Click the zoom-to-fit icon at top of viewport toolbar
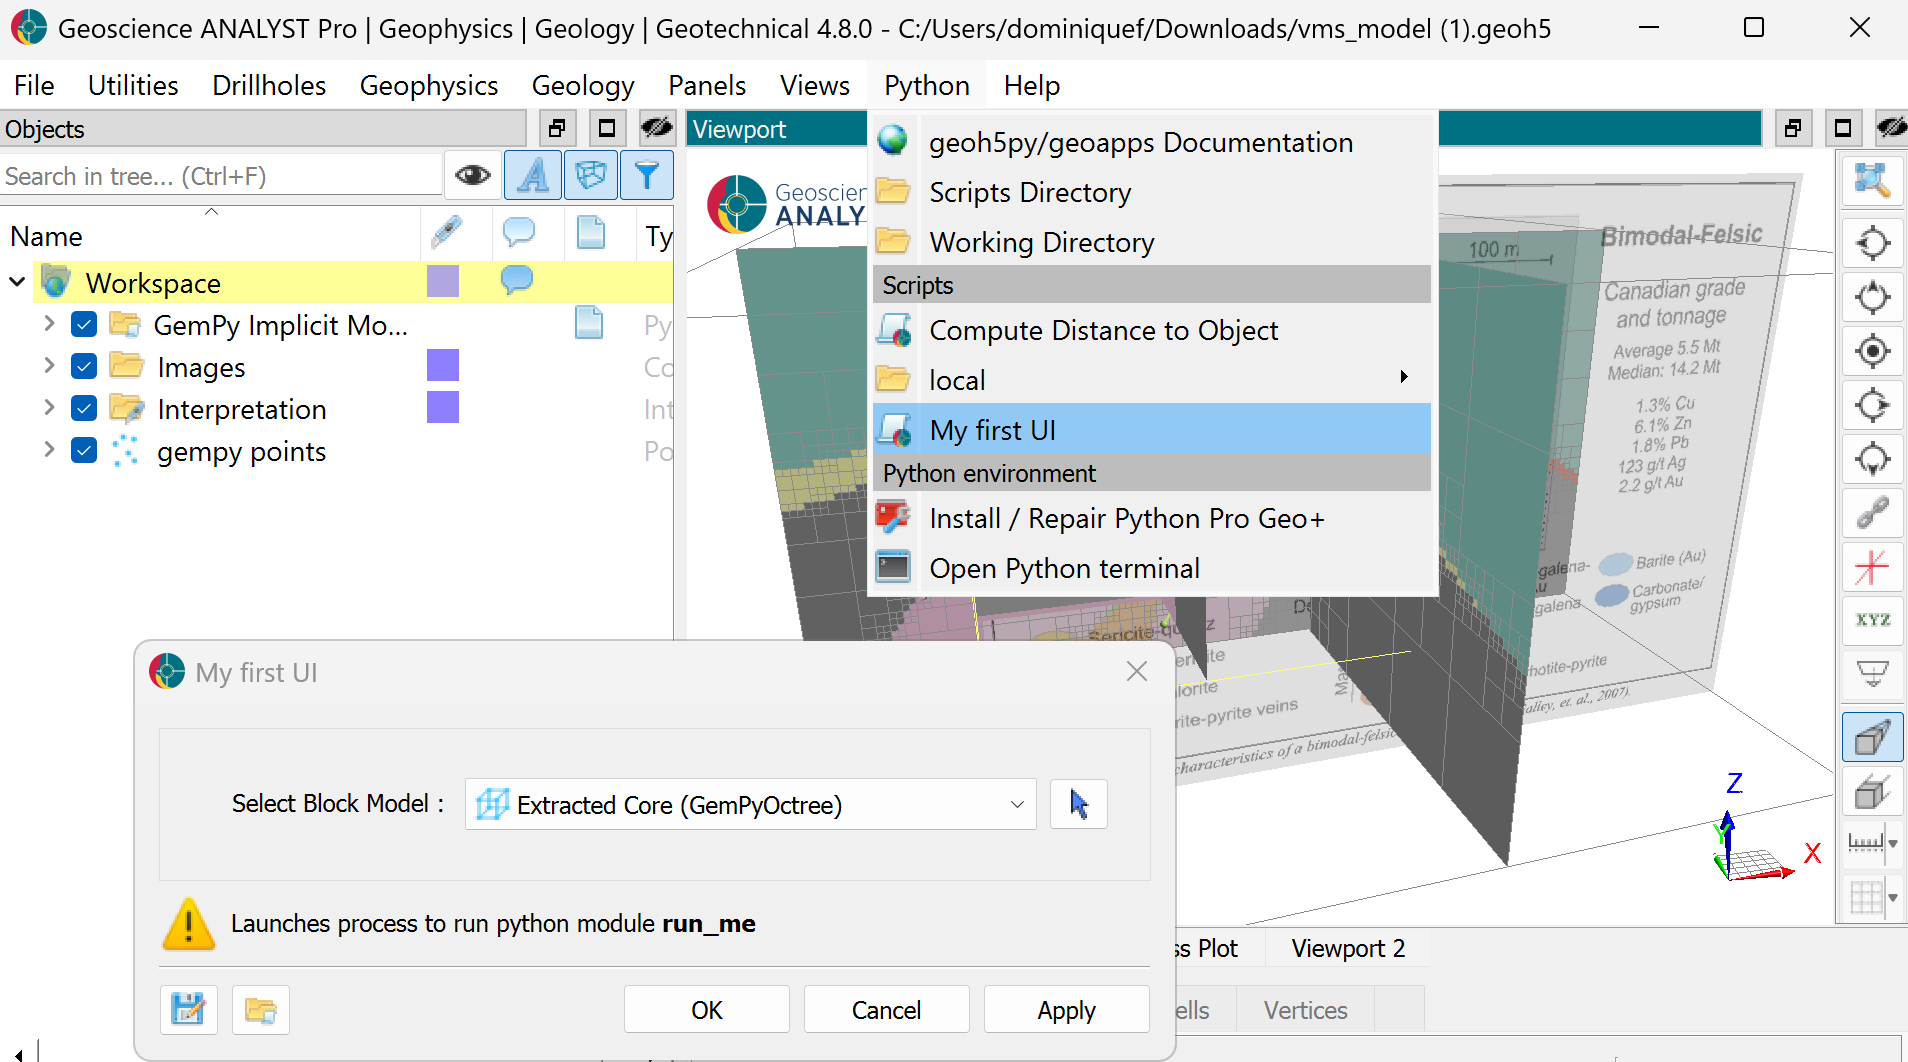The height and width of the screenshot is (1062, 1908). (1872, 181)
